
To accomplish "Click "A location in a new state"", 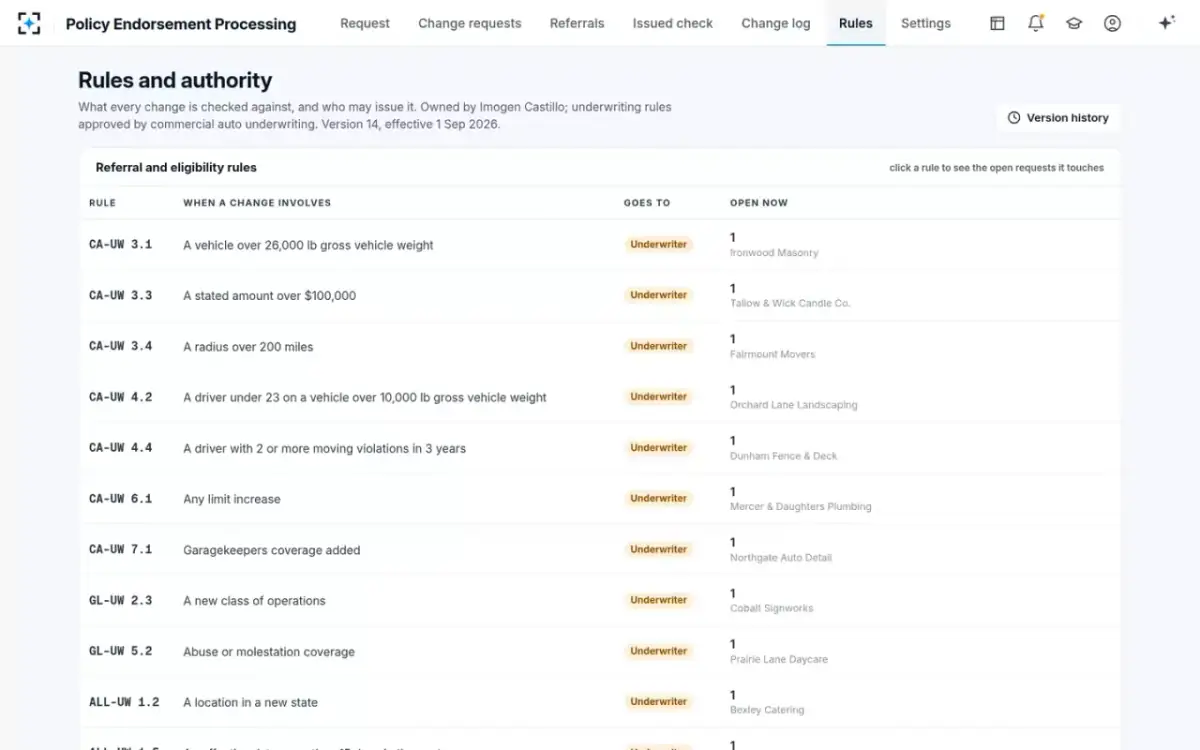I will coord(251,703).
